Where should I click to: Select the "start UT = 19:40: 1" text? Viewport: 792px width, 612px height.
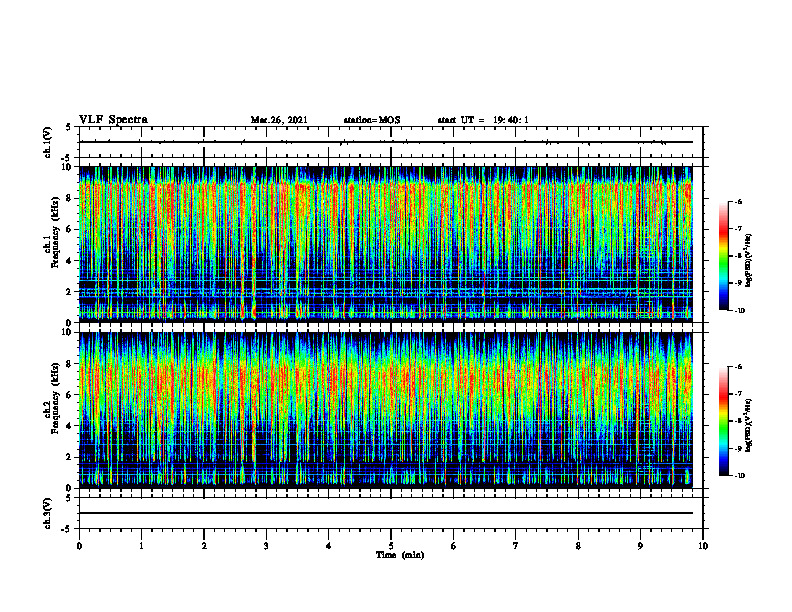pos(483,120)
